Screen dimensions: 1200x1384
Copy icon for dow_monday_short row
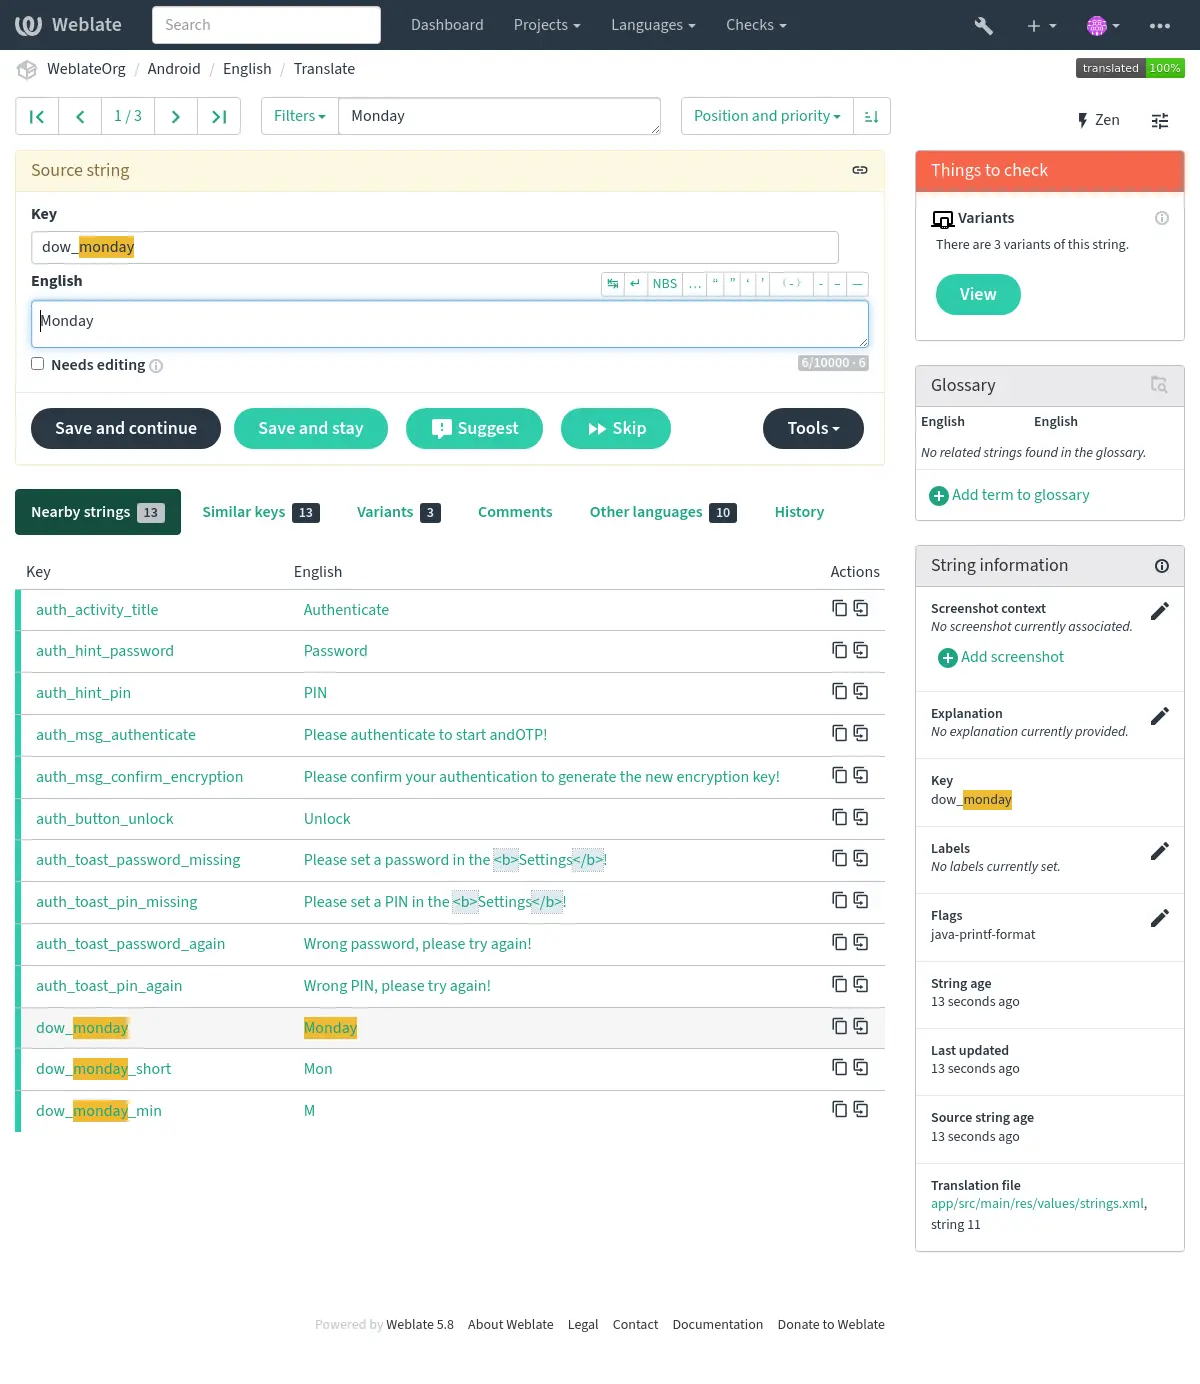click(x=840, y=1067)
